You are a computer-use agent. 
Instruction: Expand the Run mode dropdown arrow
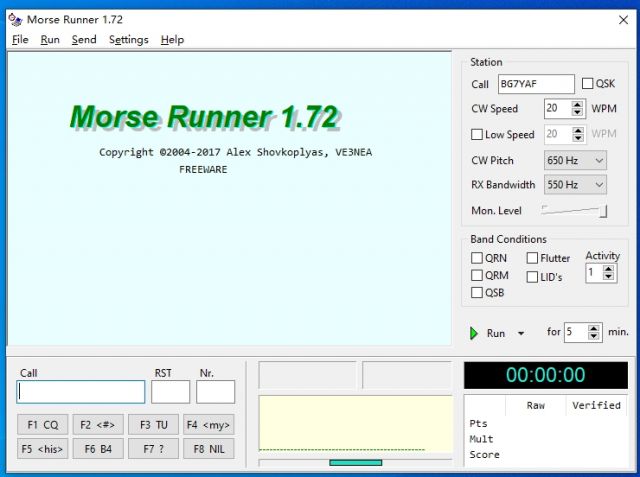[x=521, y=333]
